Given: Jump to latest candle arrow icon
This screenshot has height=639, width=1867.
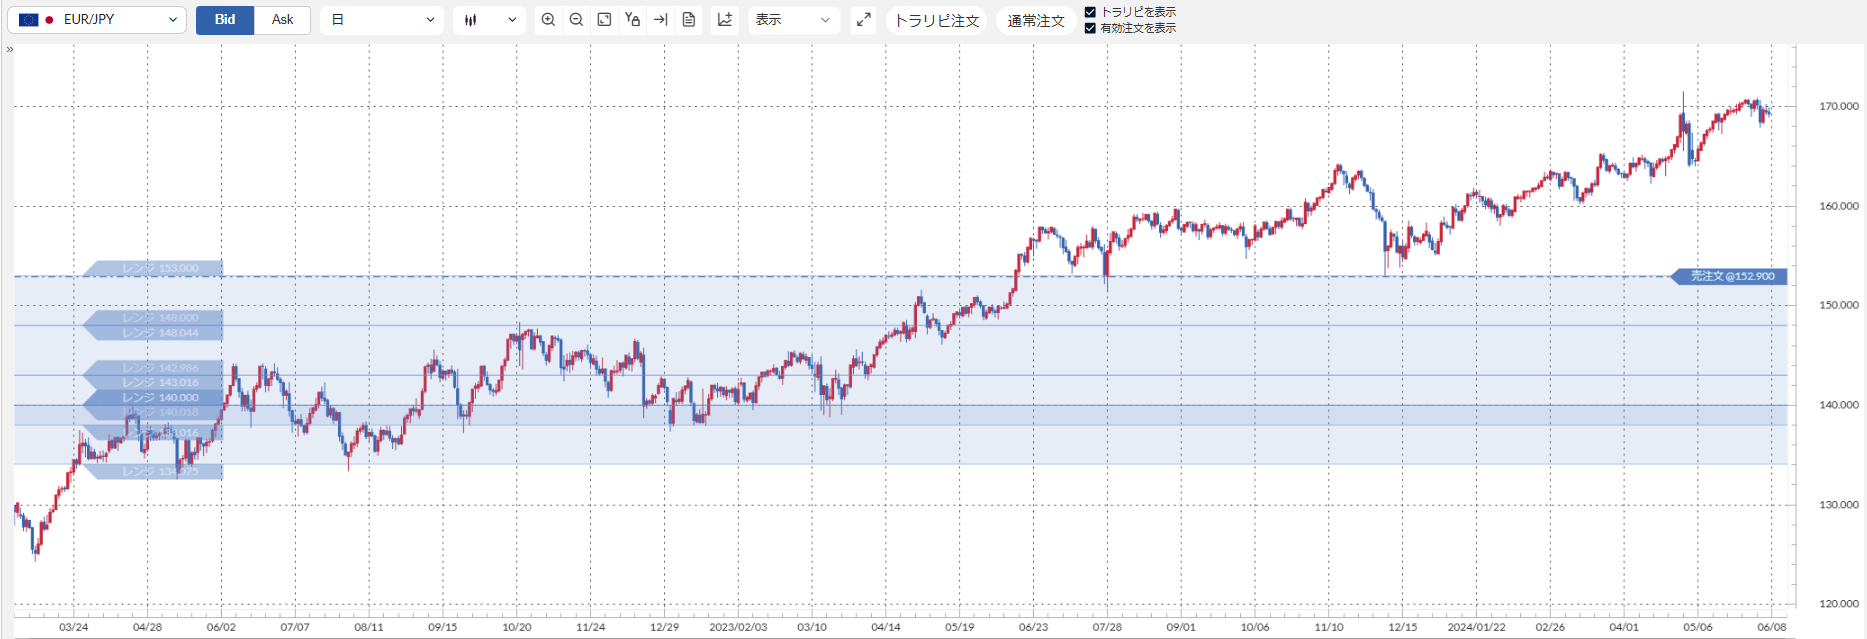Looking at the screenshot, I should click(660, 20).
